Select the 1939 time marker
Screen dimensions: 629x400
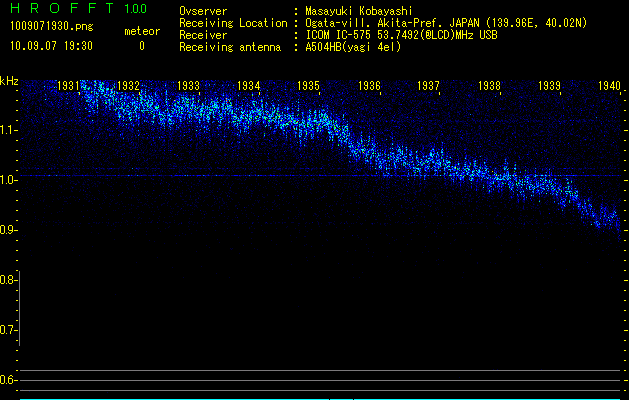coord(549,87)
